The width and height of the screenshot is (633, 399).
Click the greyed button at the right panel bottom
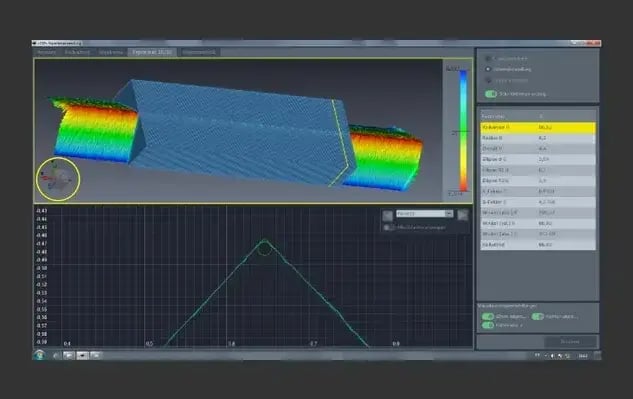pyautogui.click(x=570, y=342)
